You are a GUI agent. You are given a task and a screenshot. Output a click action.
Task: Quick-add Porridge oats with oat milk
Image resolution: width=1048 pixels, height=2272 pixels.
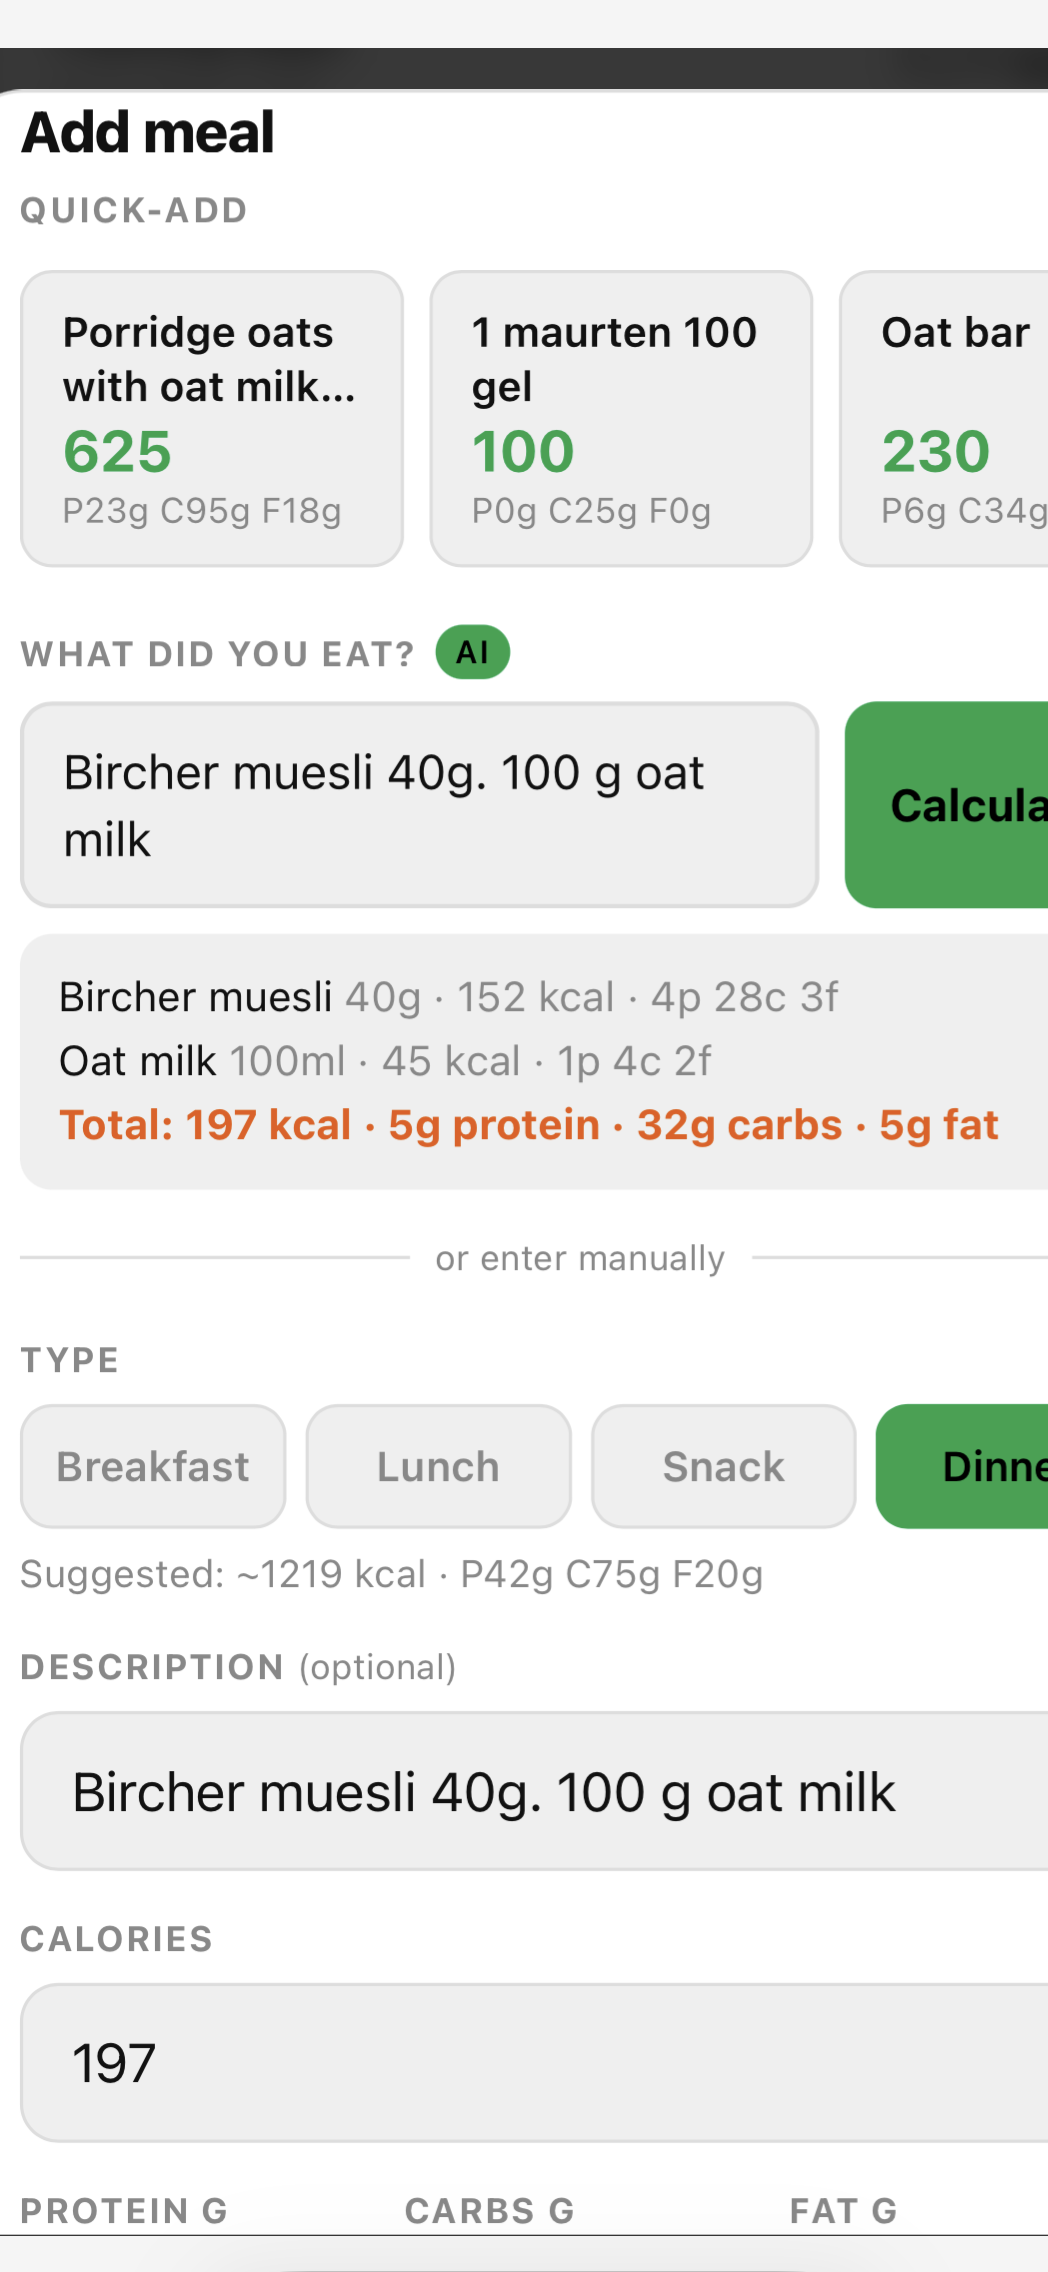point(211,418)
